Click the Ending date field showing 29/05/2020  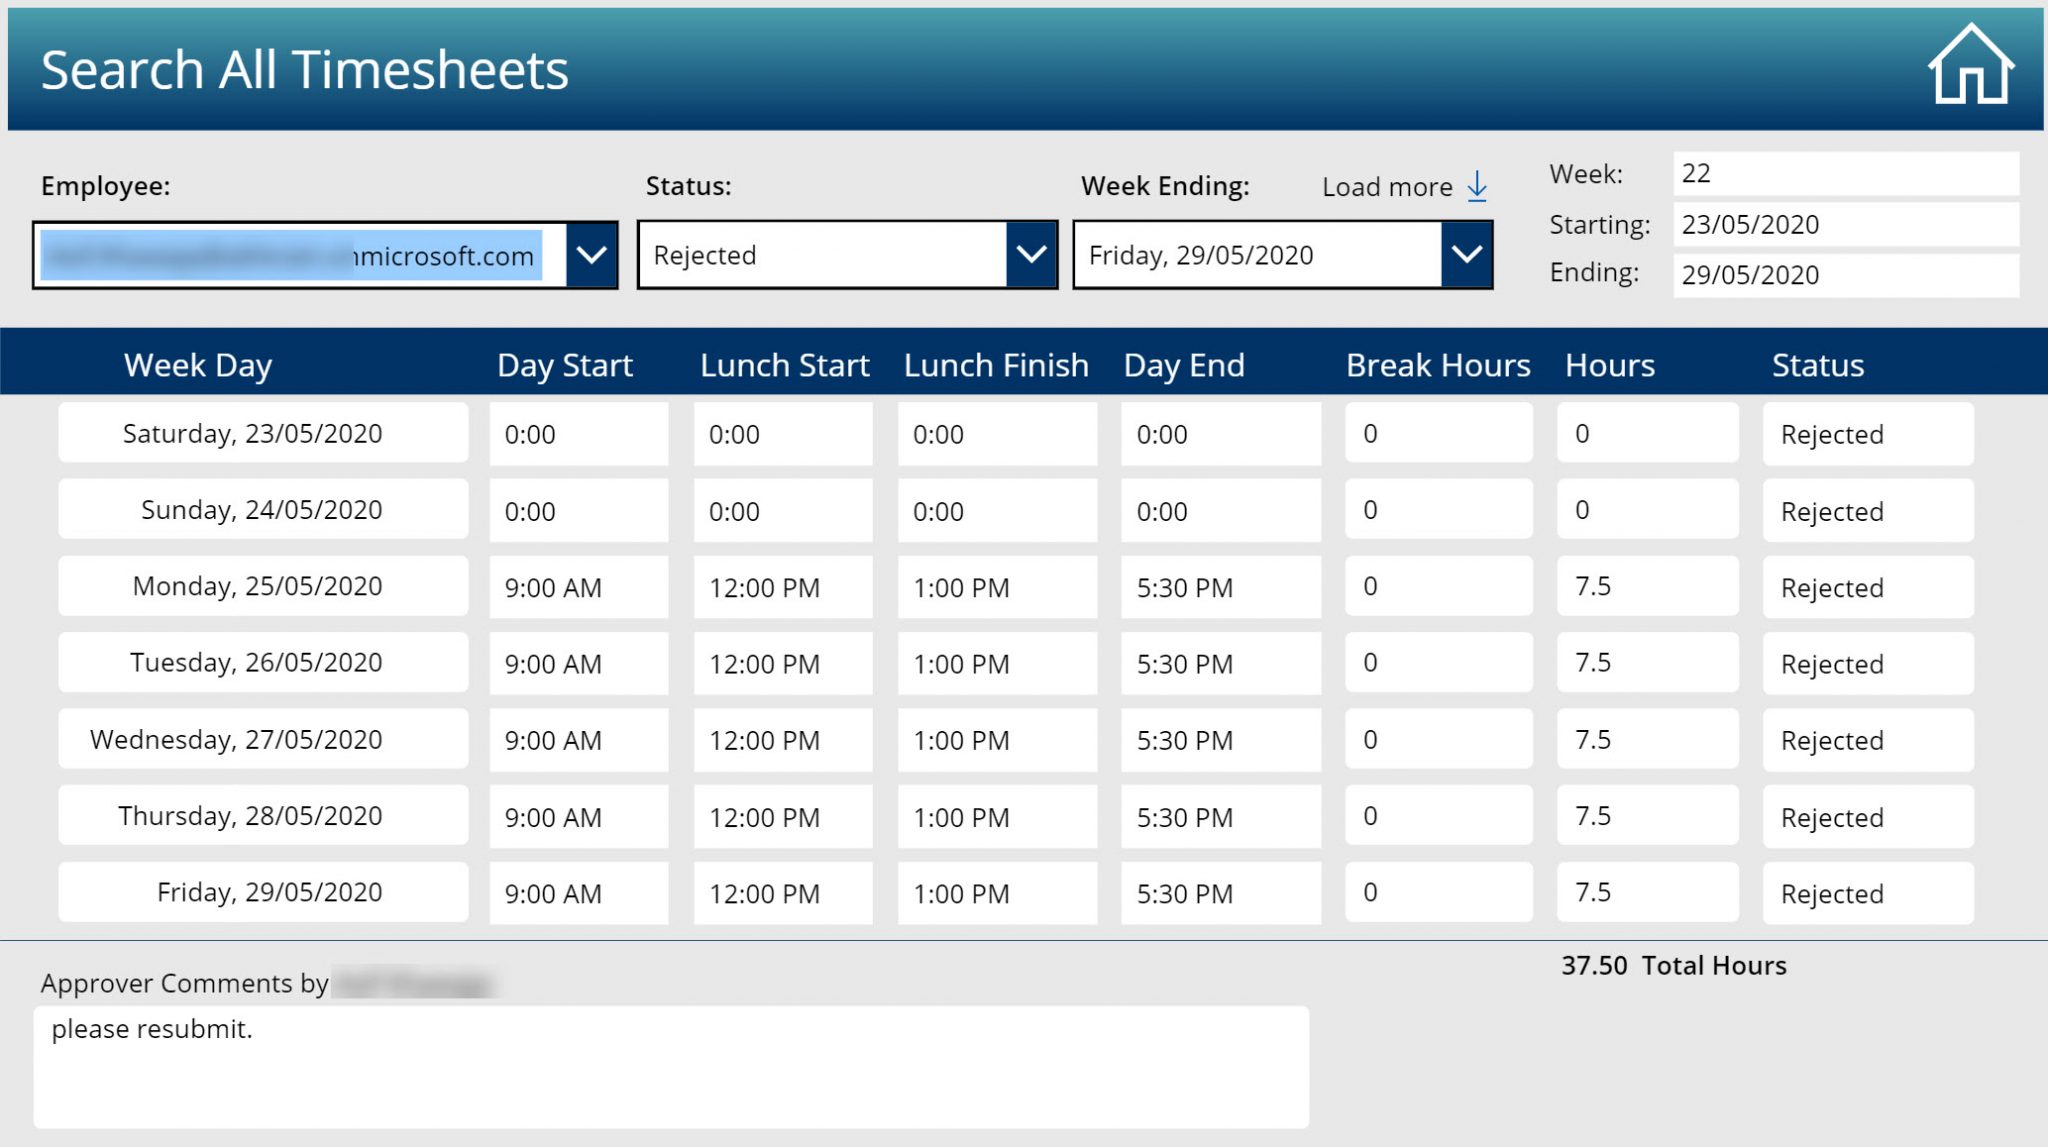(1845, 274)
